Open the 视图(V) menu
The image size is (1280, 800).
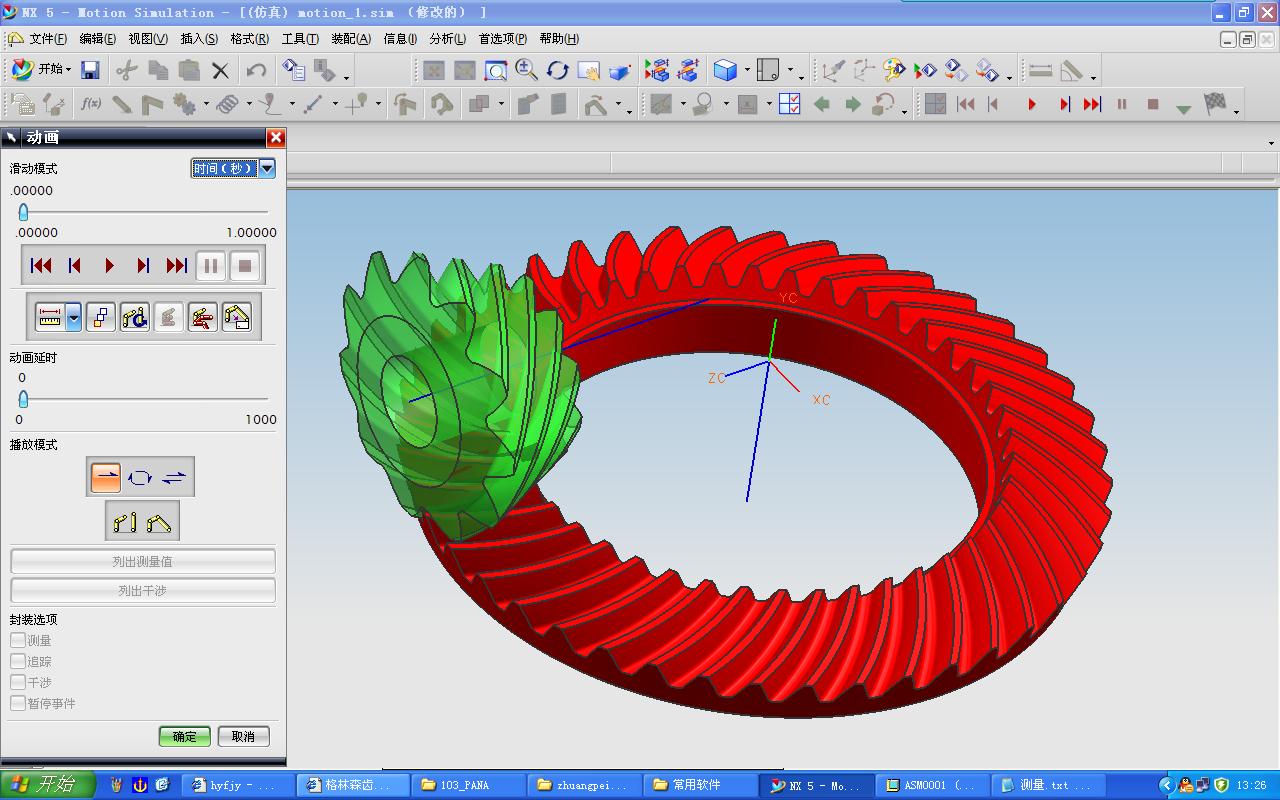click(x=148, y=39)
